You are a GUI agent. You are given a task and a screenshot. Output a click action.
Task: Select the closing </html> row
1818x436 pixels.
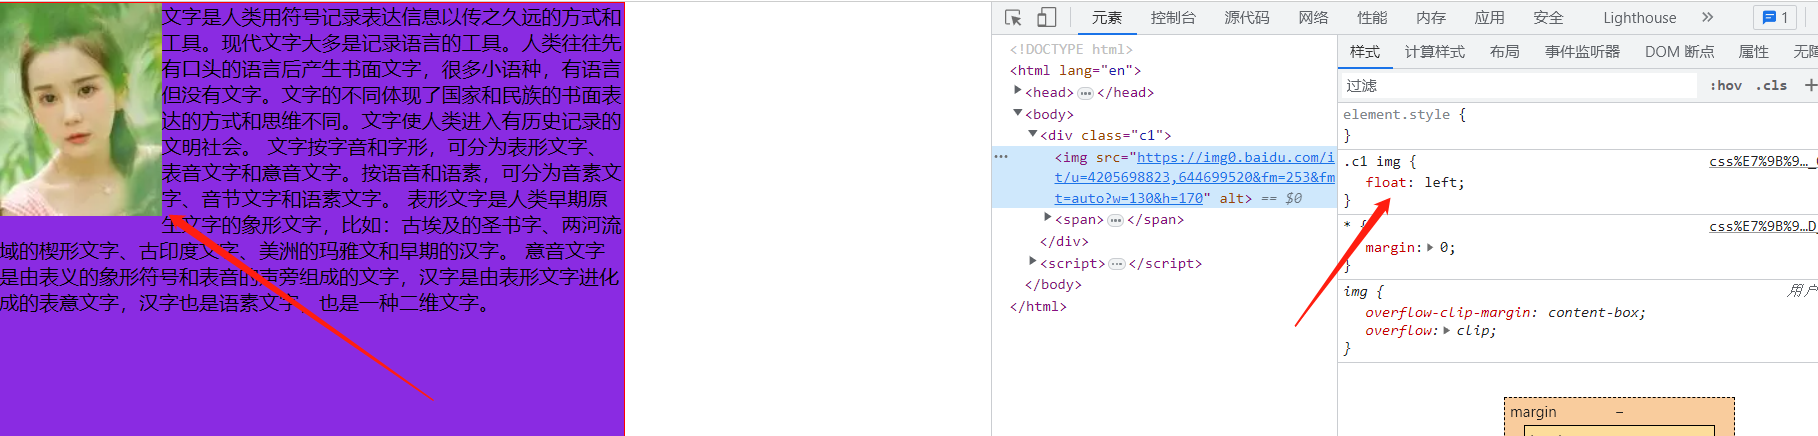1038,306
